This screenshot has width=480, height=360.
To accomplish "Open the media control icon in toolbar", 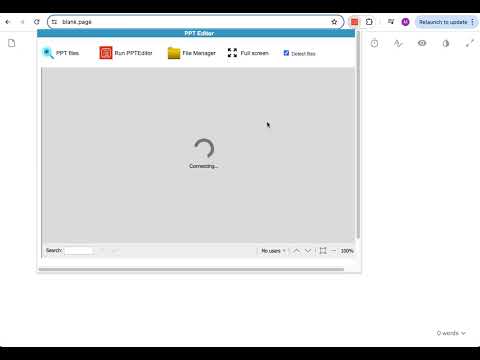I will (x=391, y=22).
